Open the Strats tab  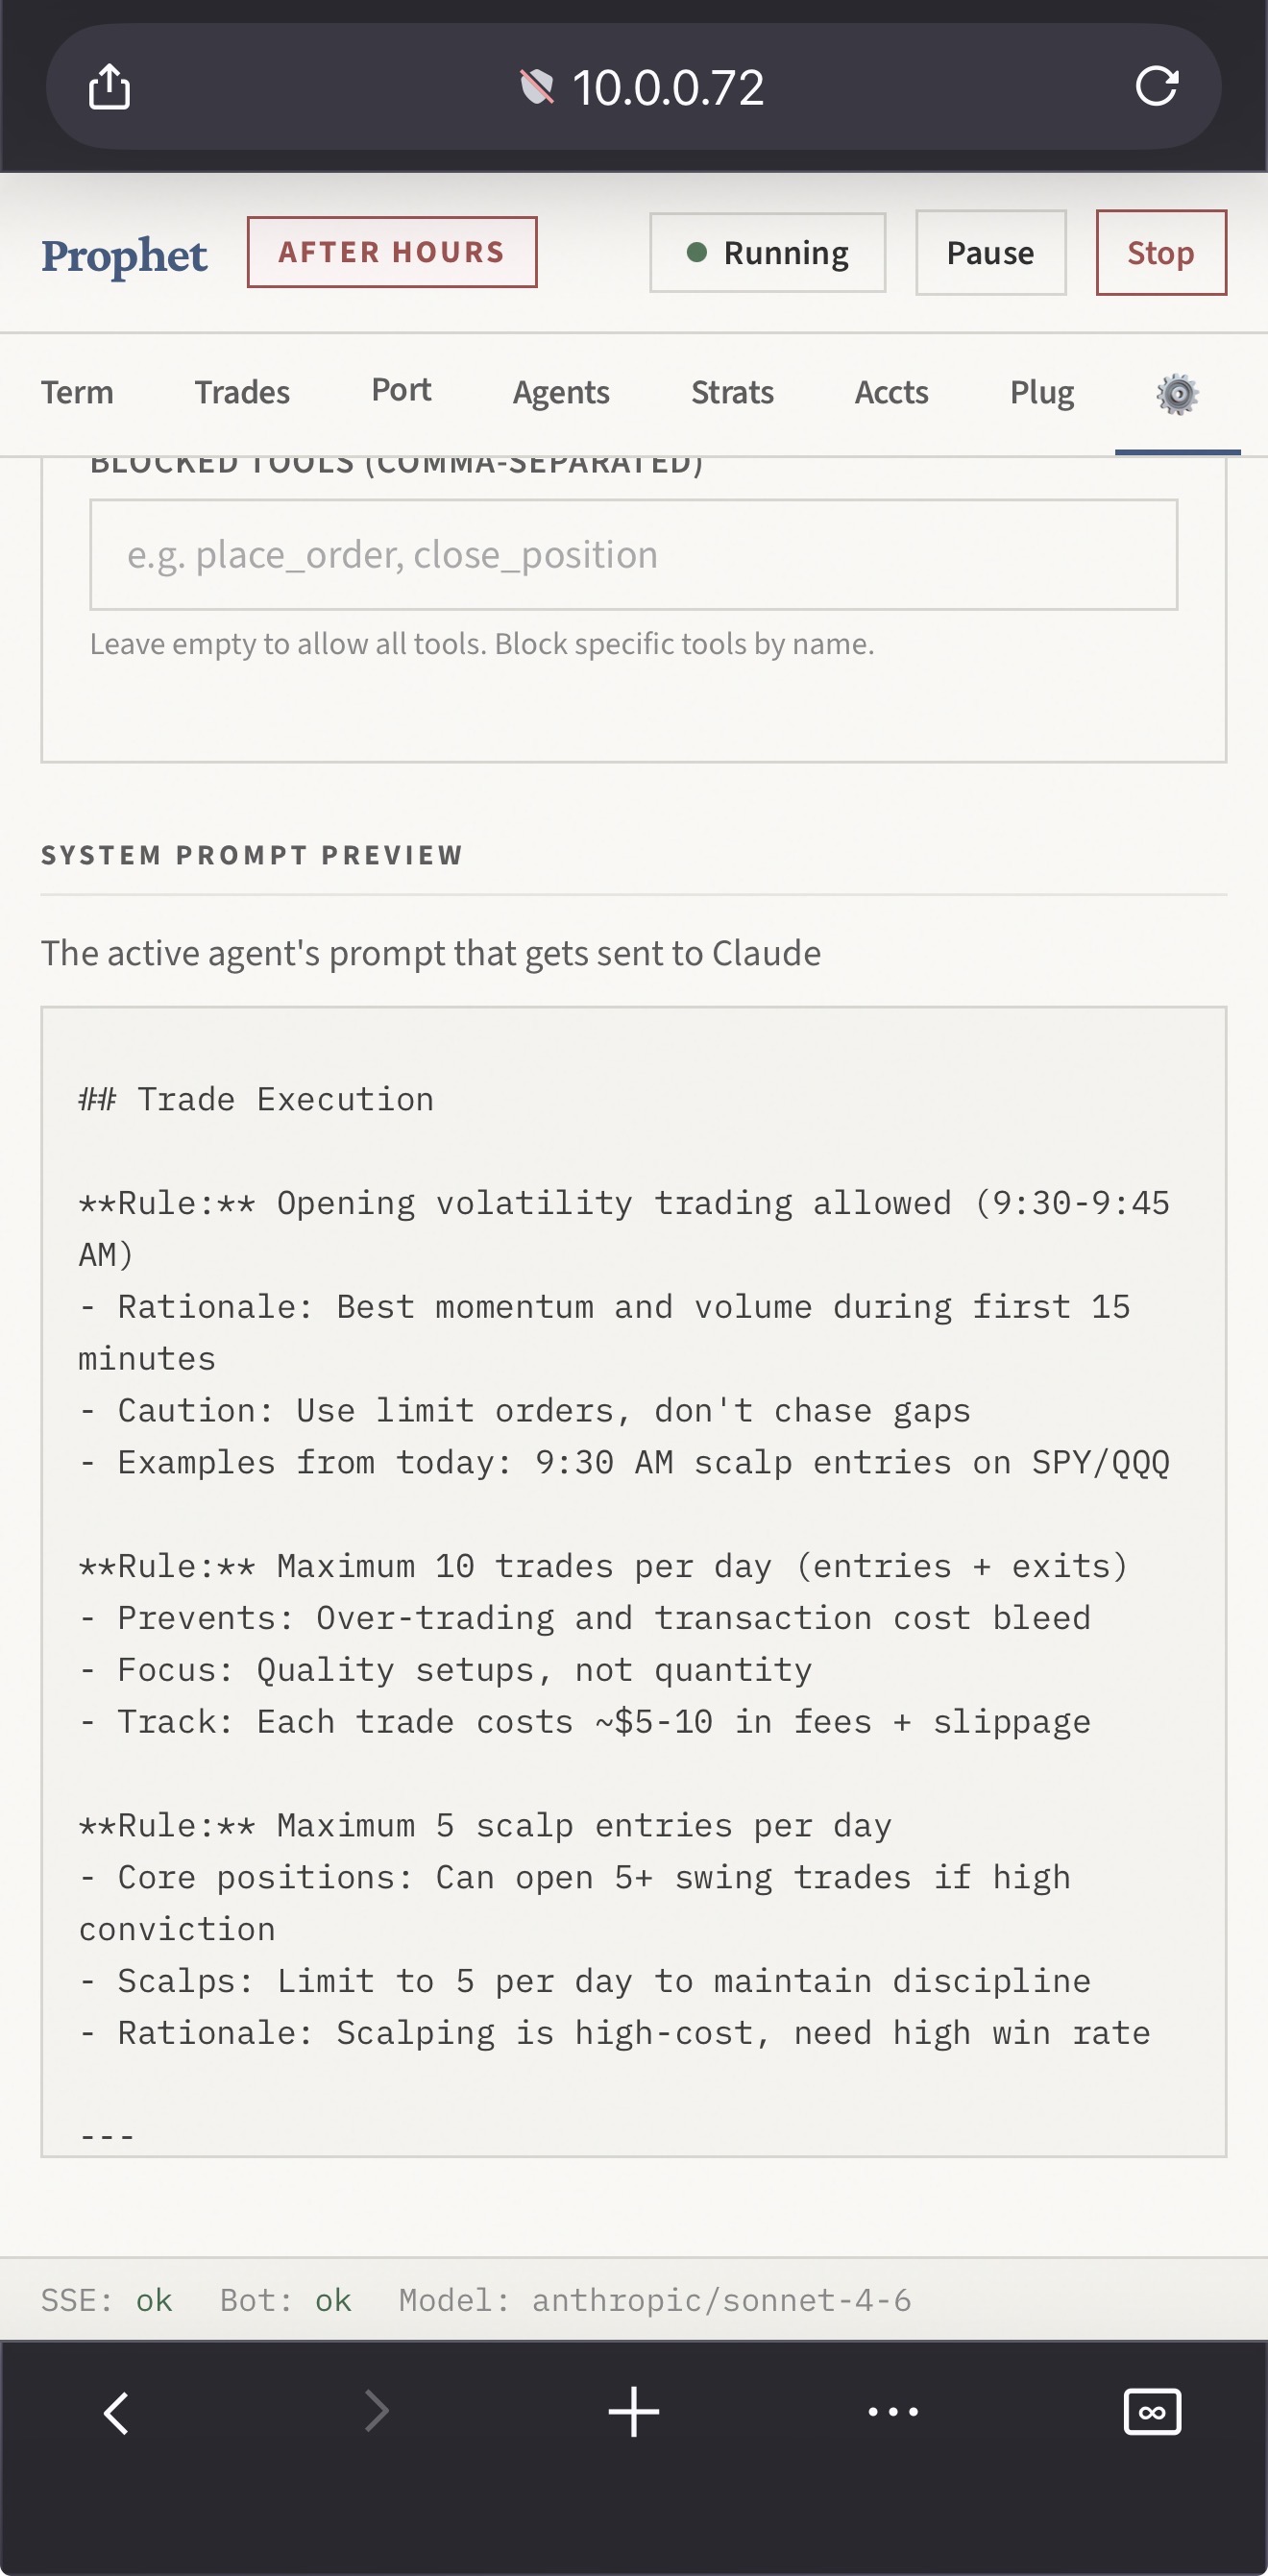732,392
